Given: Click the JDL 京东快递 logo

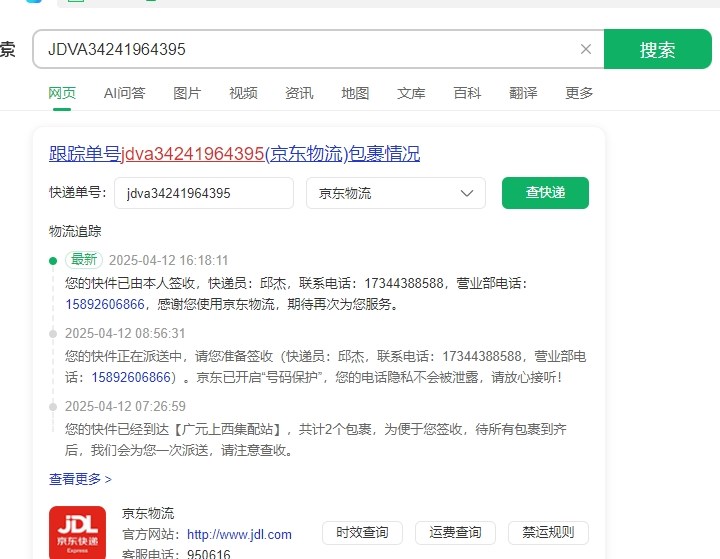Looking at the screenshot, I should pyautogui.click(x=78, y=532).
